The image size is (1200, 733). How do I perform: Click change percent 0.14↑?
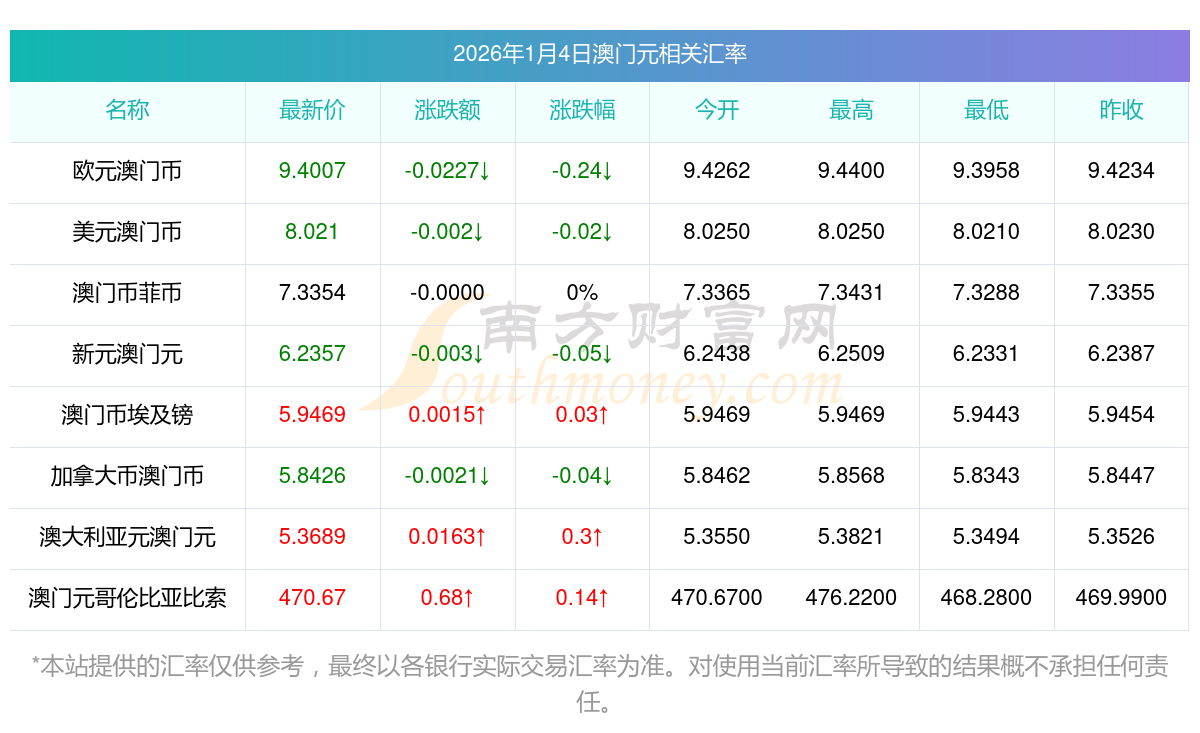582,598
